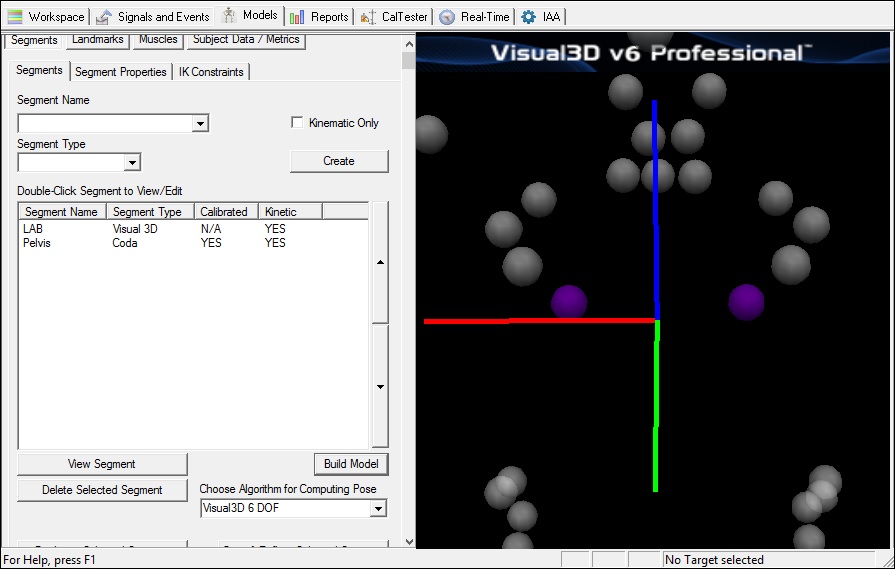Viewport: 895px width, 569px height.
Task: Click the Create segment button
Action: pyautogui.click(x=339, y=161)
